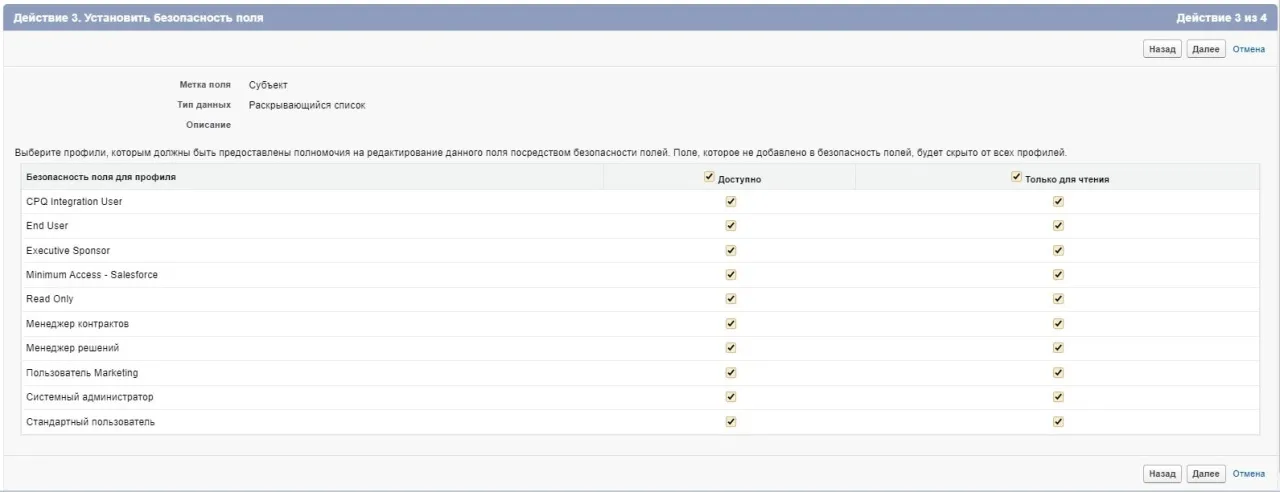Screen dimensions: 1280x492
Task: Toggle read-only for Менеджер решений
Action: tap(1058, 348)
